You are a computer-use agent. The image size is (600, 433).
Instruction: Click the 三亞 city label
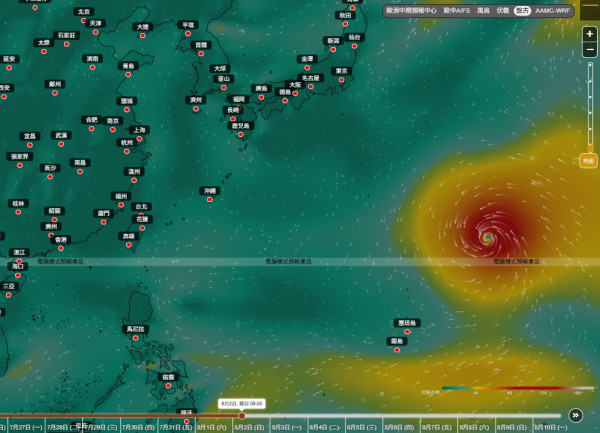coord(8,286)
